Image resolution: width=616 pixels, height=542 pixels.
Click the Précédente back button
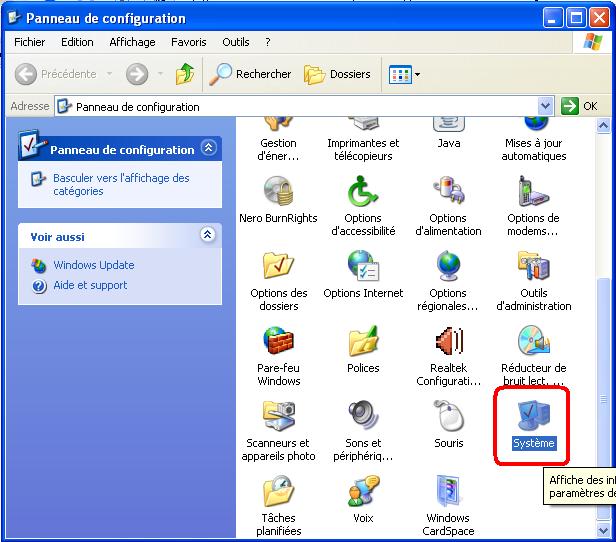click(x=56, y=74)
